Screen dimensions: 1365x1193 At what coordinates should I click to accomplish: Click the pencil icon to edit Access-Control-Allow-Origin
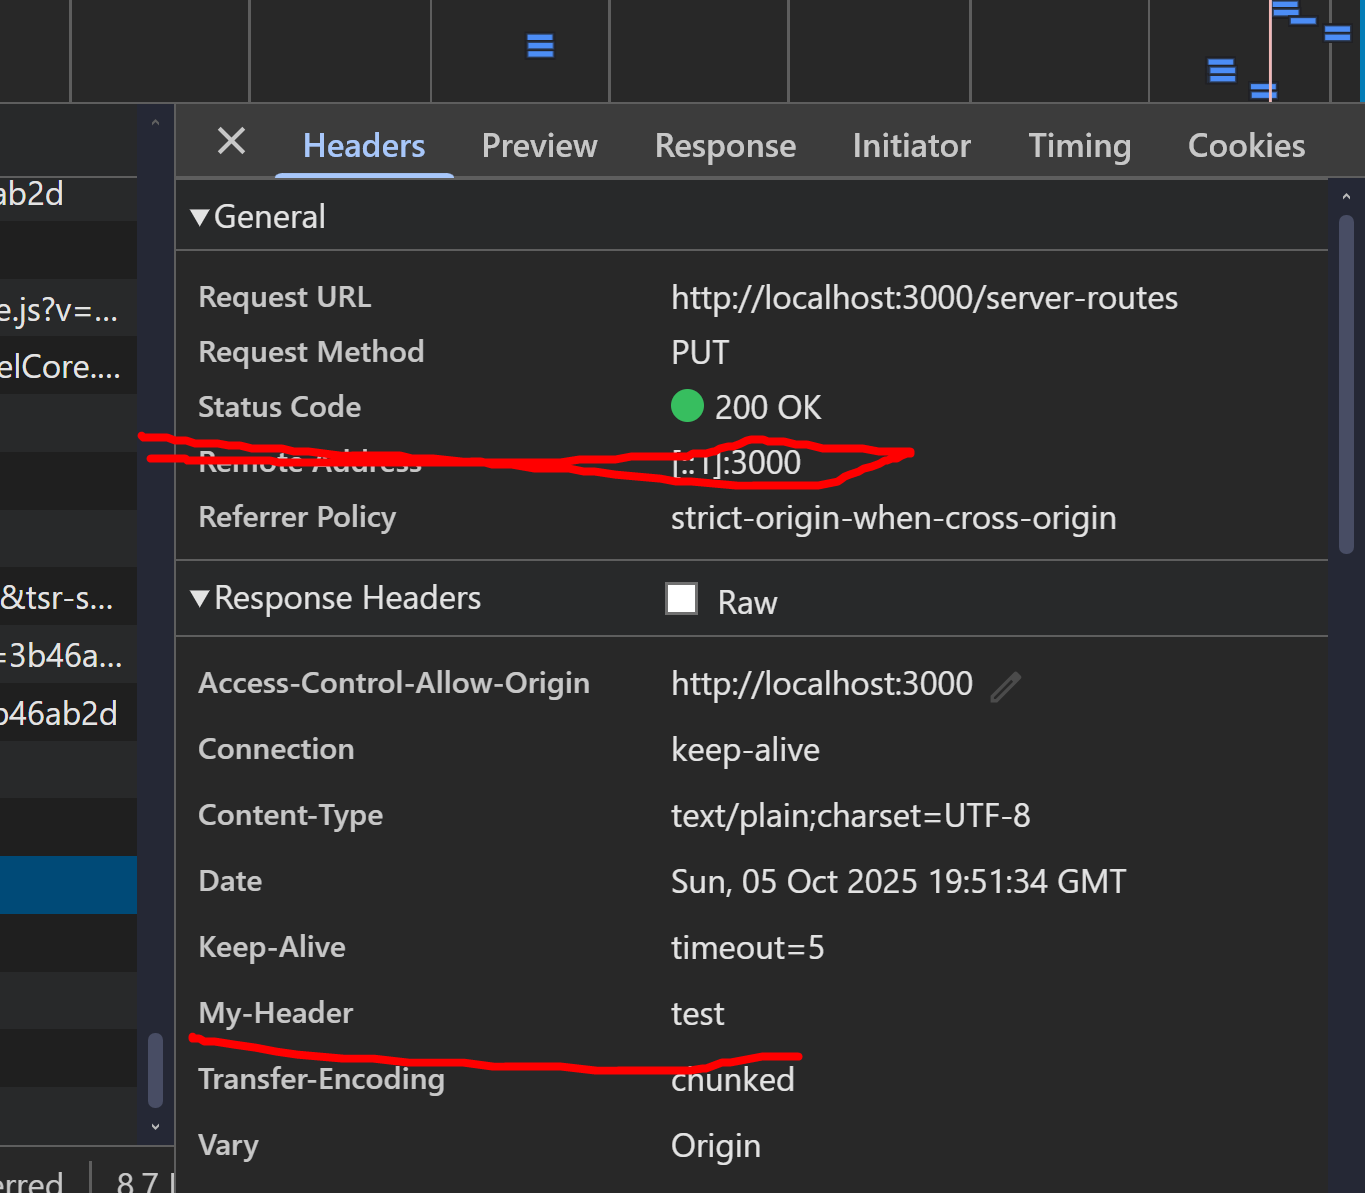click(1005, 686)
